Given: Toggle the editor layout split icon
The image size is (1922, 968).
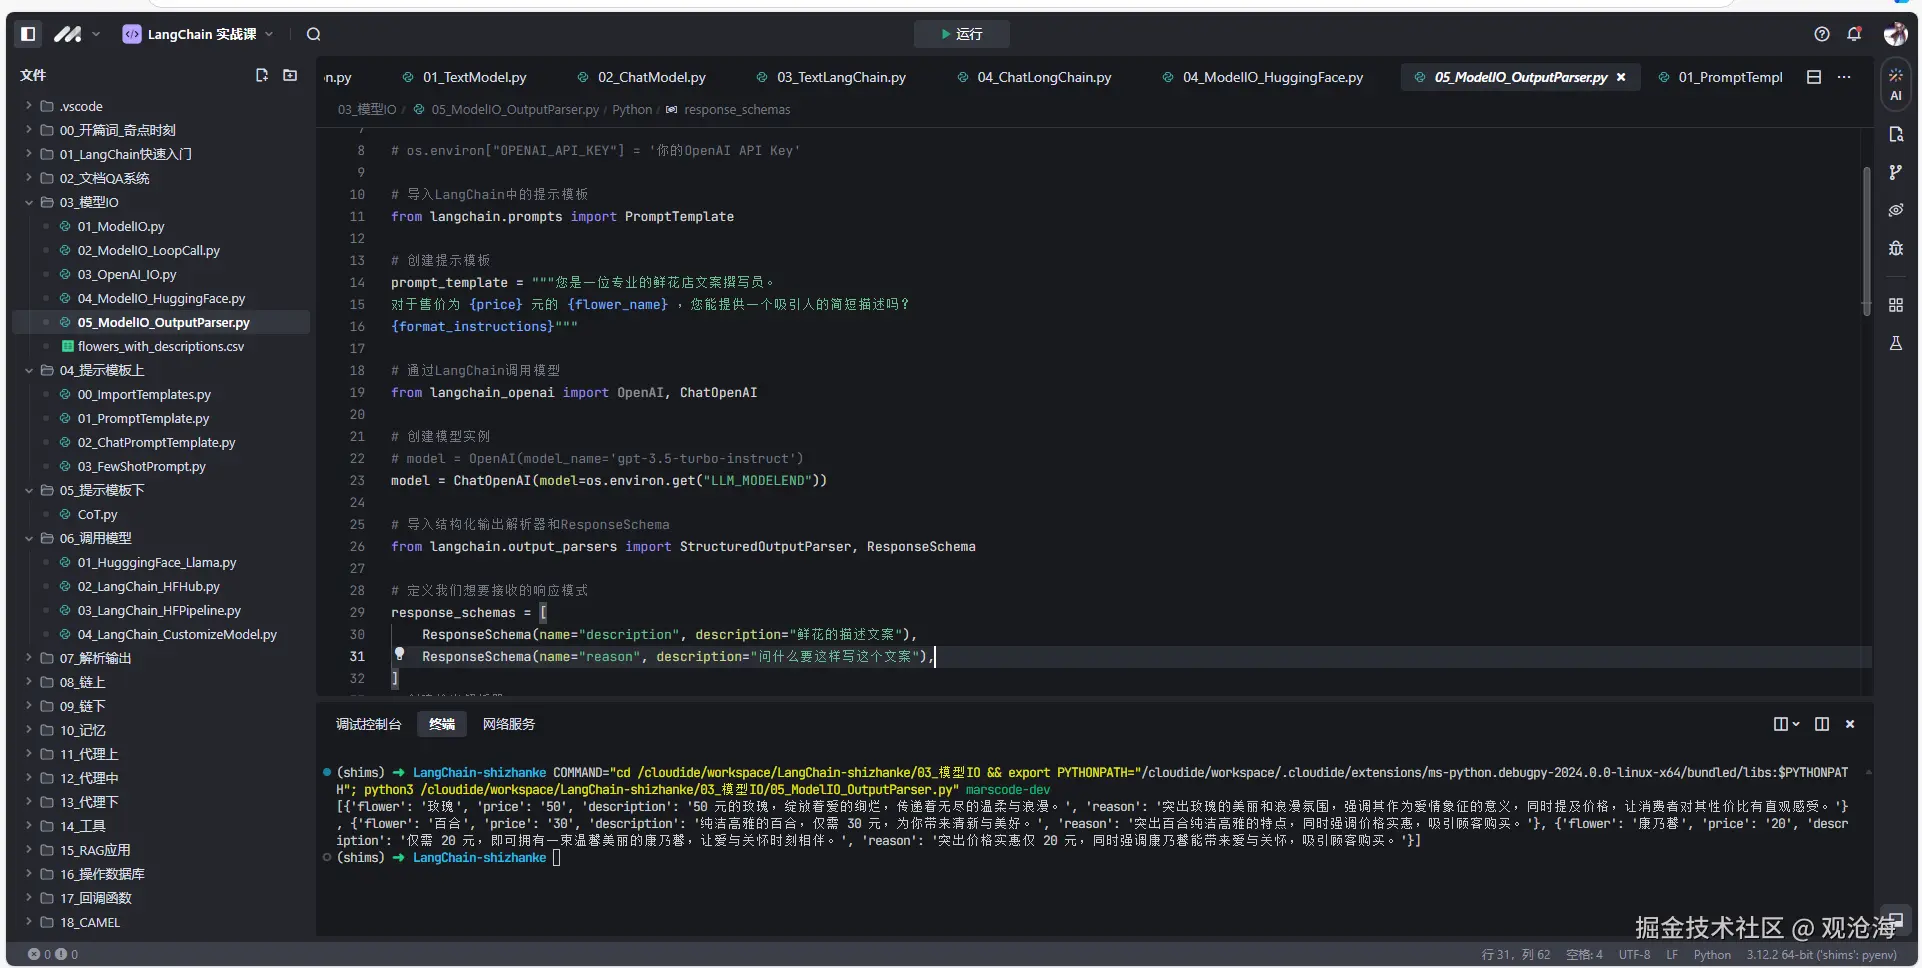Looking at the screenshot, I should (1814, 77).
